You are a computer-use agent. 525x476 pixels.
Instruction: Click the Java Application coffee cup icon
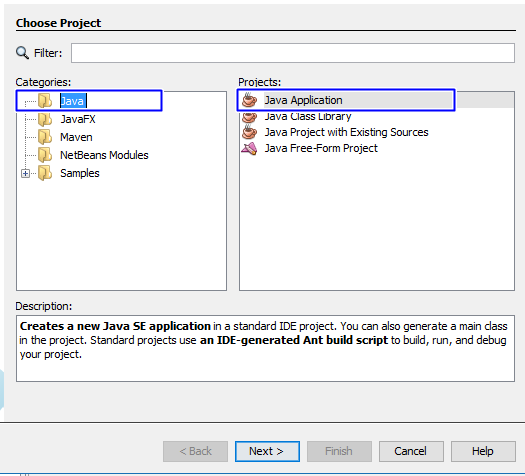[249, 100]
